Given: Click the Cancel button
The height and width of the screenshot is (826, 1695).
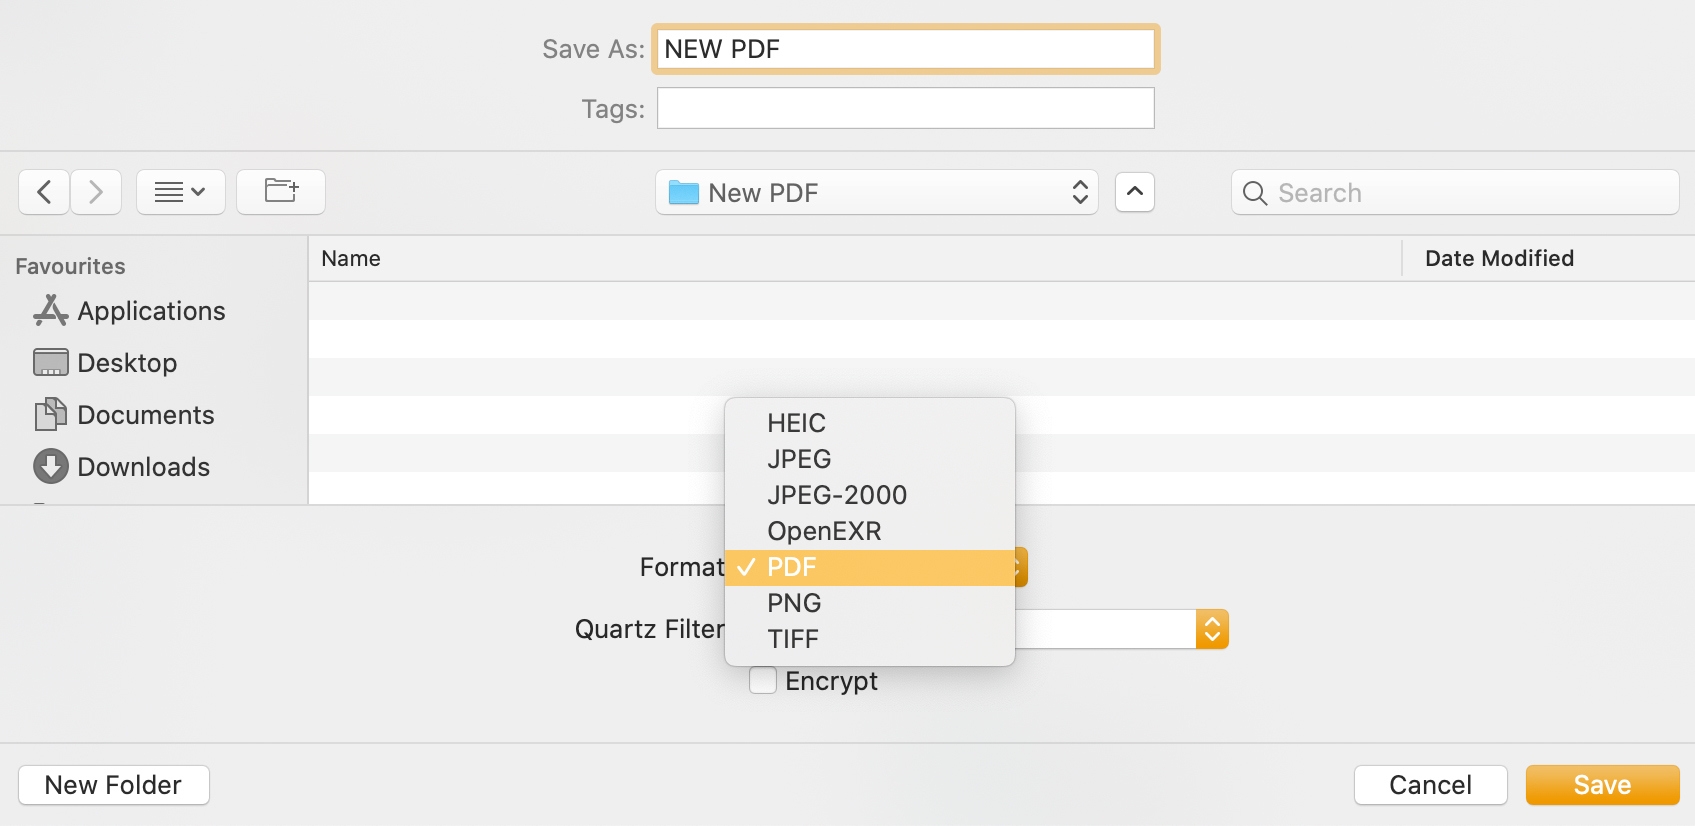Looking at the screenshot, I should point(1431,785).
